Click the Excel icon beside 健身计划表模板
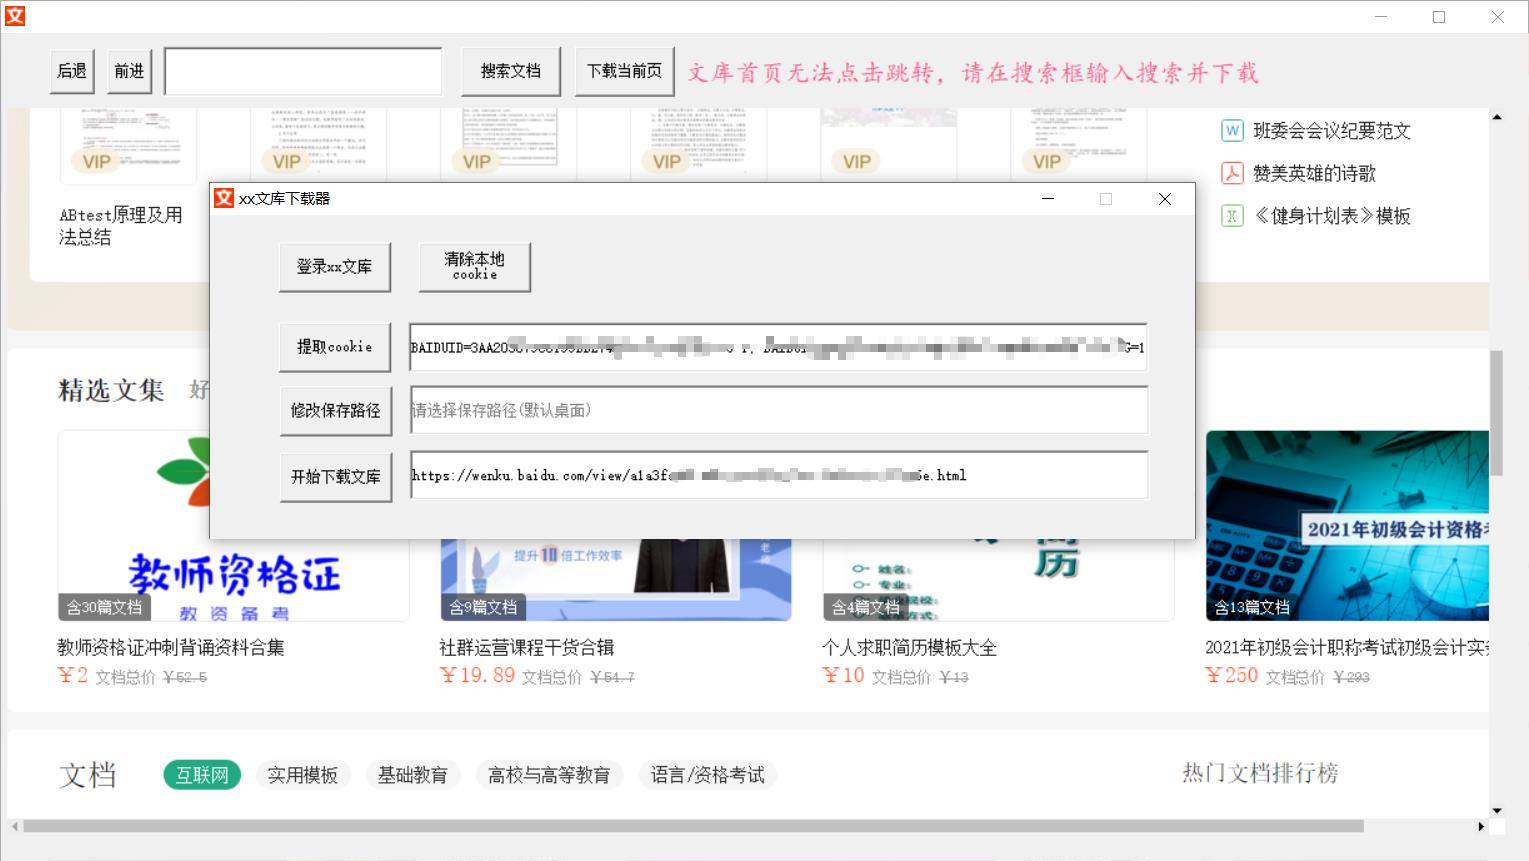The width and height of the screenshot is (1529, 861). 1232,216
